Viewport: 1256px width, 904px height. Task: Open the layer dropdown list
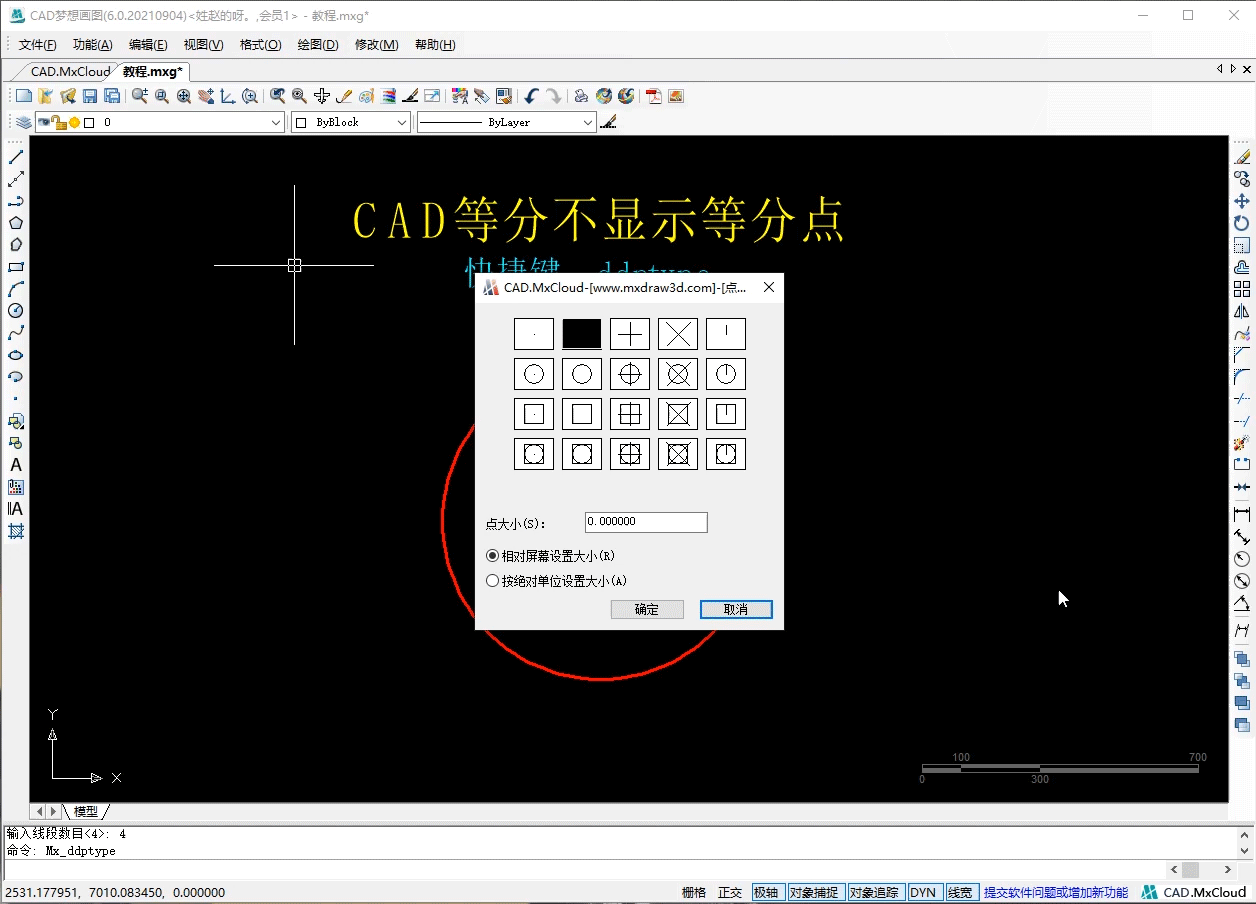pyautogui.click(x=276, y=121)
